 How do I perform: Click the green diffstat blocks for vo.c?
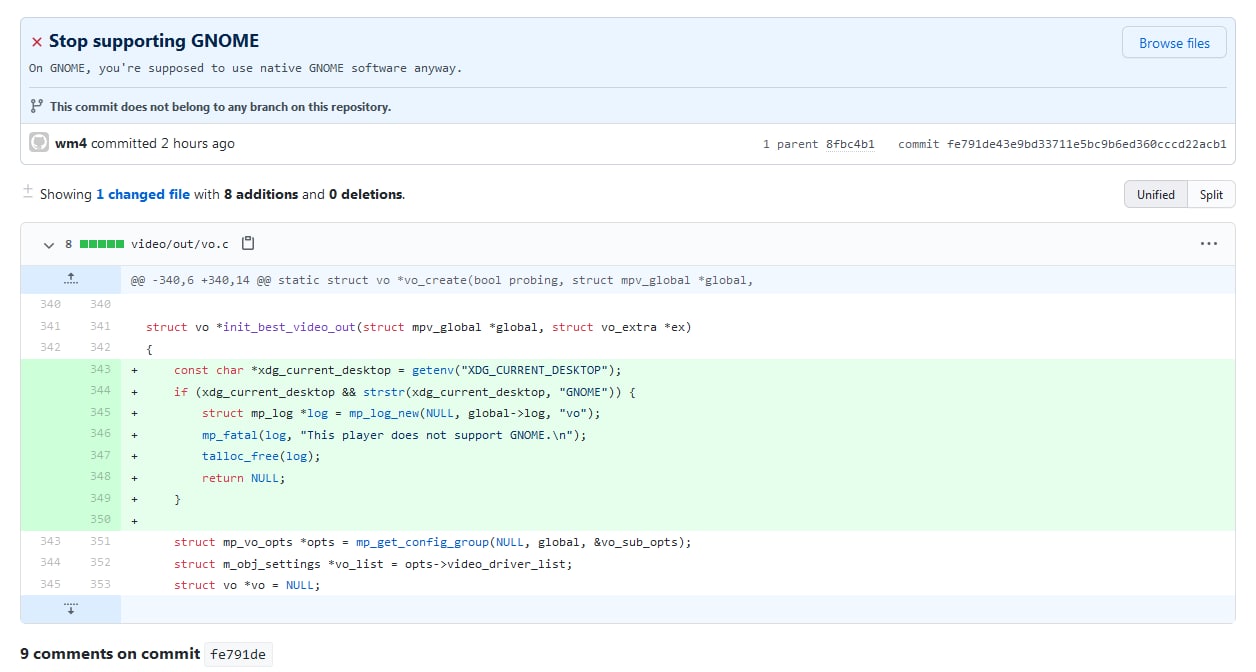[102, 244]
